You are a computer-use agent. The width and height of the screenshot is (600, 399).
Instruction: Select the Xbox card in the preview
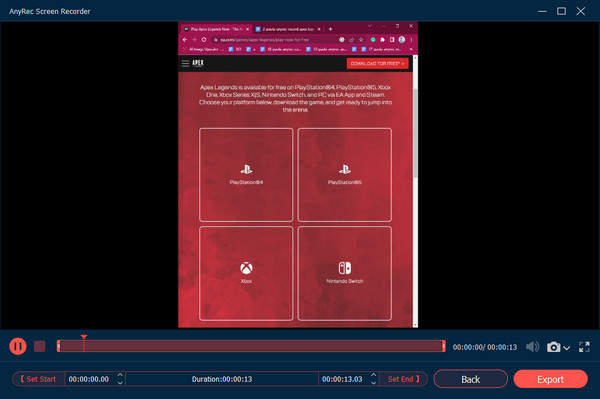(x=246, y=273)
